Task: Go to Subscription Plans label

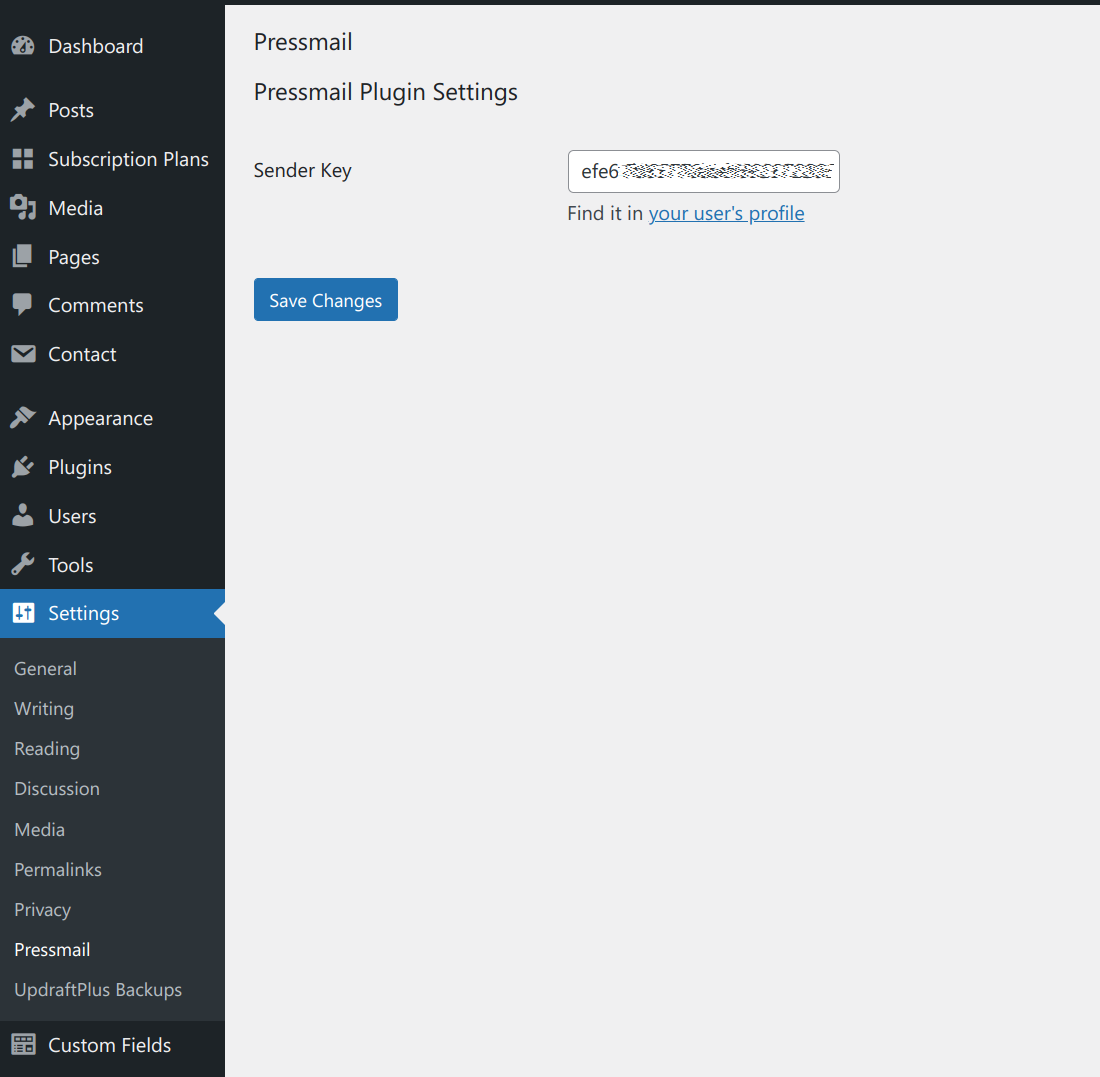Action: [128, 159]
